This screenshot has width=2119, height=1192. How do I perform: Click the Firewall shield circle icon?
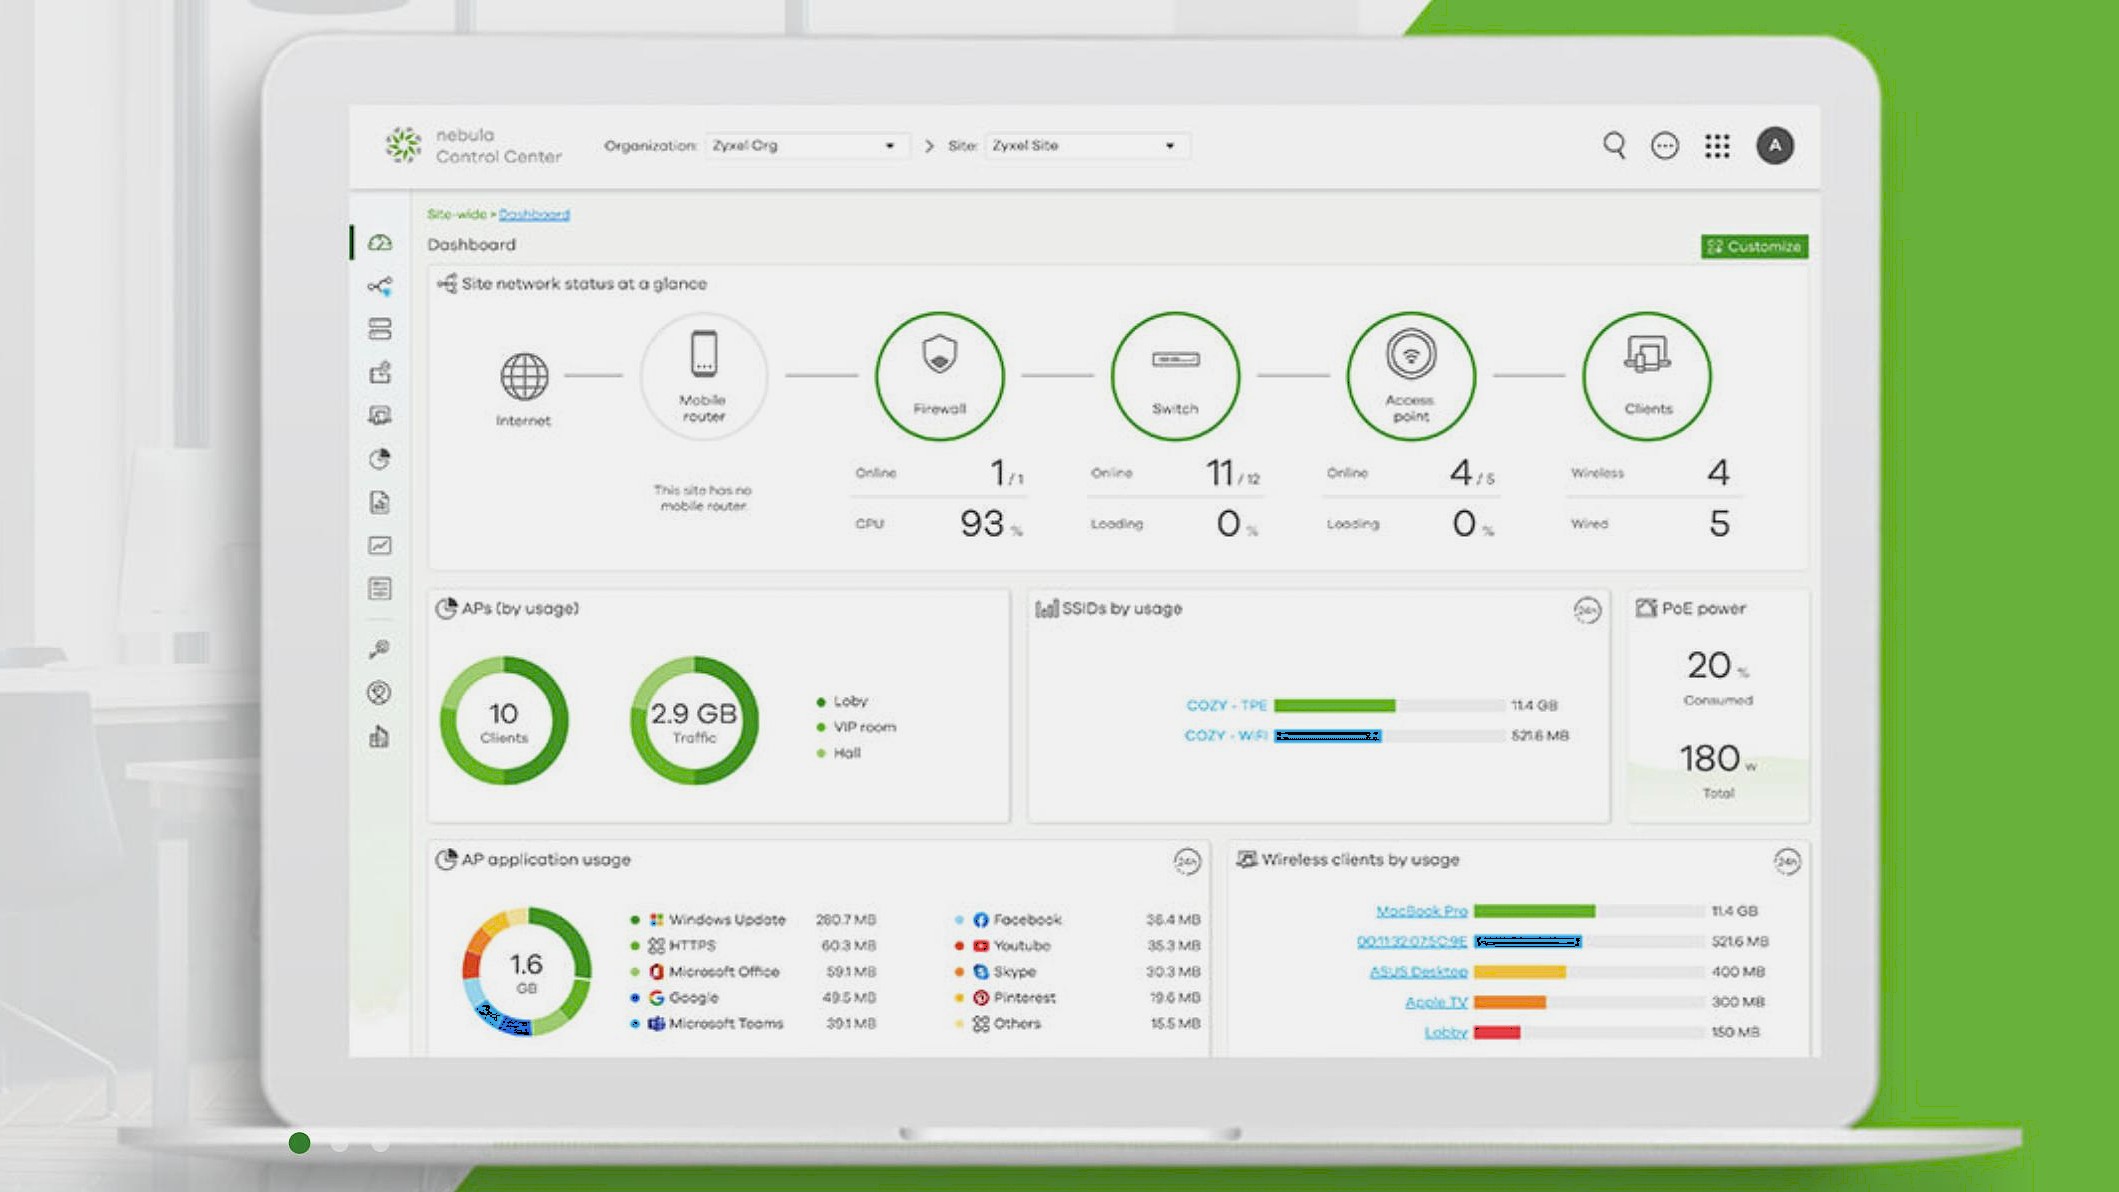click(x=939, y=375)
